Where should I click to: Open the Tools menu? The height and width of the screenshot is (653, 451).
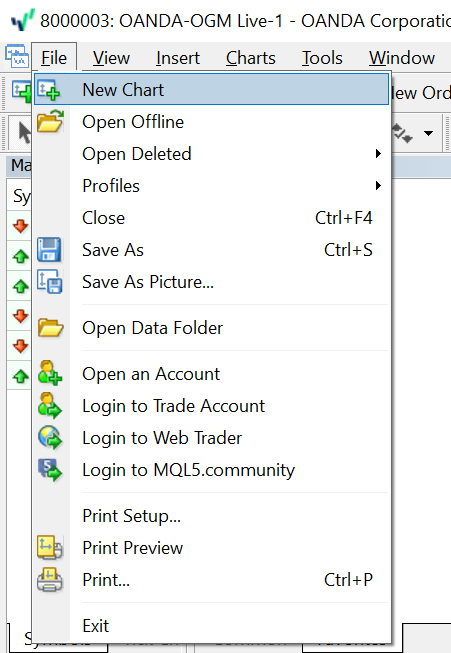coord(322,57)
